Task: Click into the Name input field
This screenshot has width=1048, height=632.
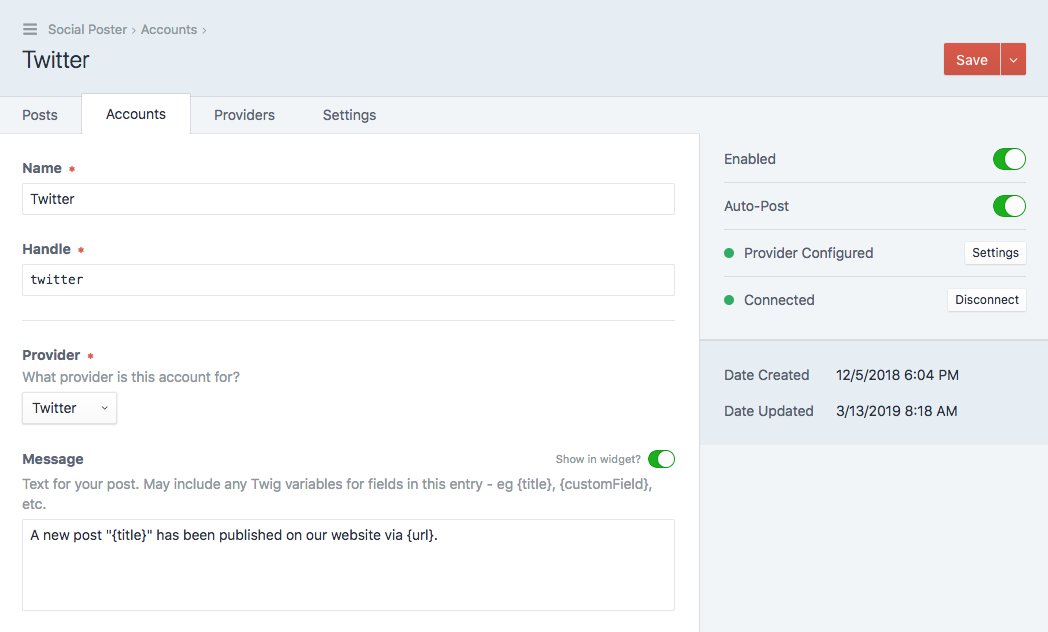Action: coord(348,199)
